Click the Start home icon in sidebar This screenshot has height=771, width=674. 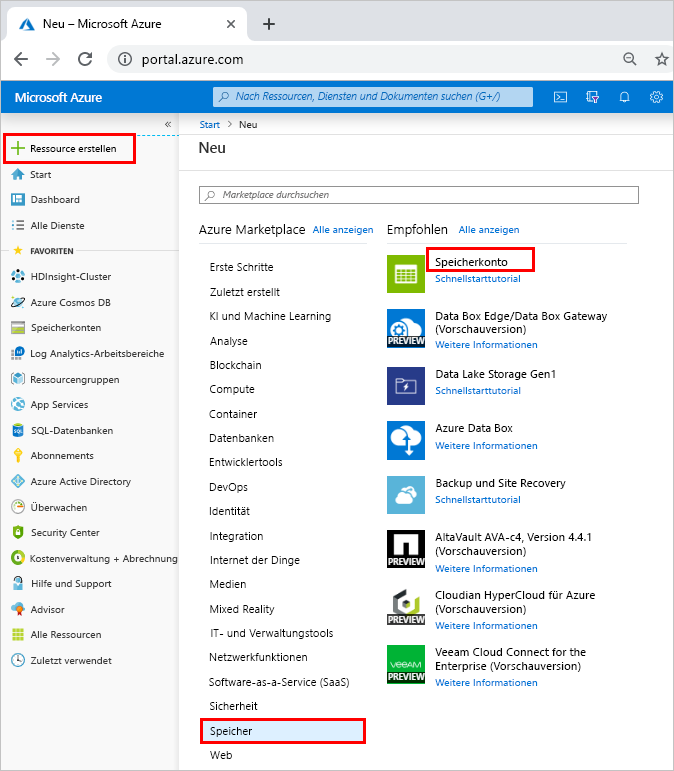18,174
